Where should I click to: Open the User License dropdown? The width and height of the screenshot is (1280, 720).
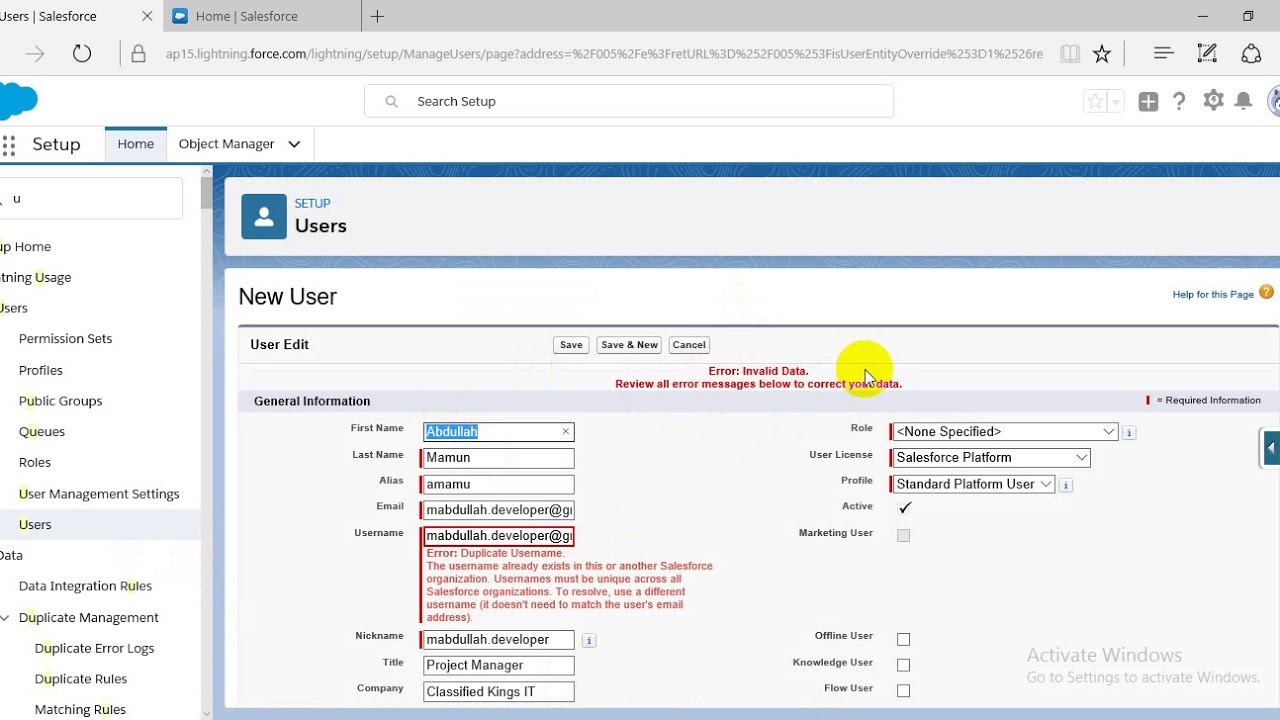pos(991,458)
